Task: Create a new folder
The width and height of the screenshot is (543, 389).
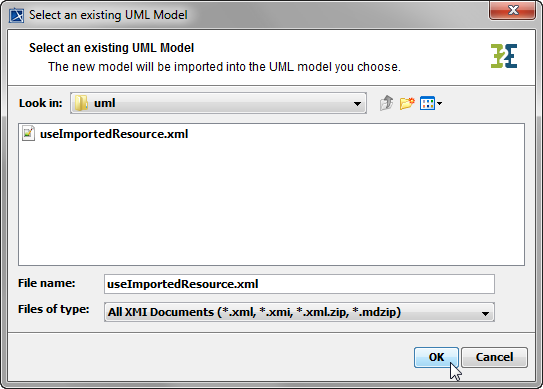Action: (x=407, y=103)
